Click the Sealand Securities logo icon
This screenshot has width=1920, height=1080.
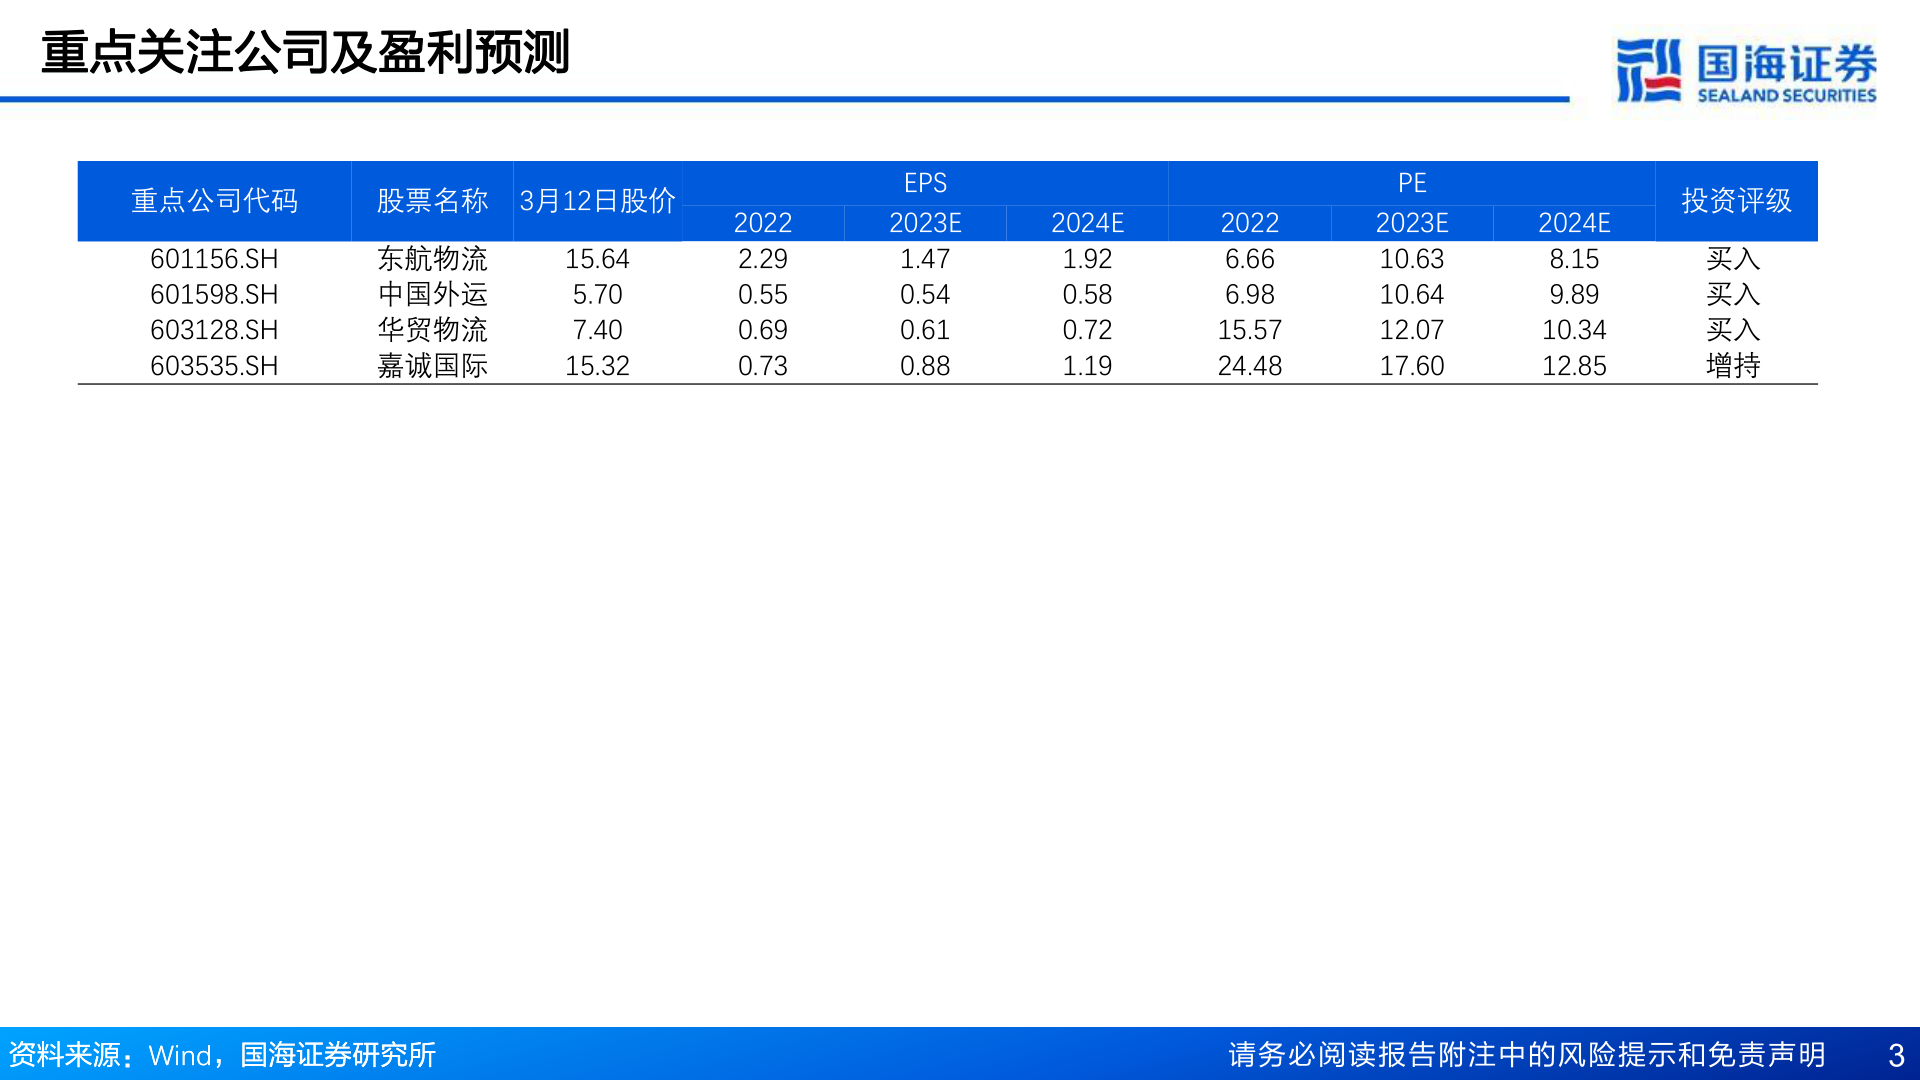click(x=1648, y=70)
